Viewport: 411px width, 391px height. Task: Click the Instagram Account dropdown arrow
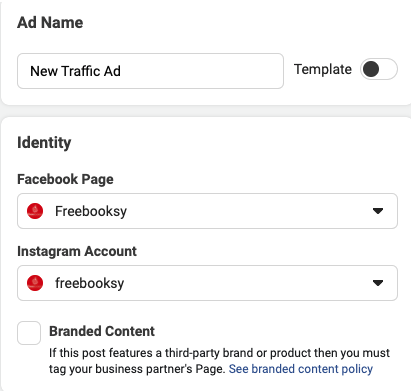click(378, 283)
